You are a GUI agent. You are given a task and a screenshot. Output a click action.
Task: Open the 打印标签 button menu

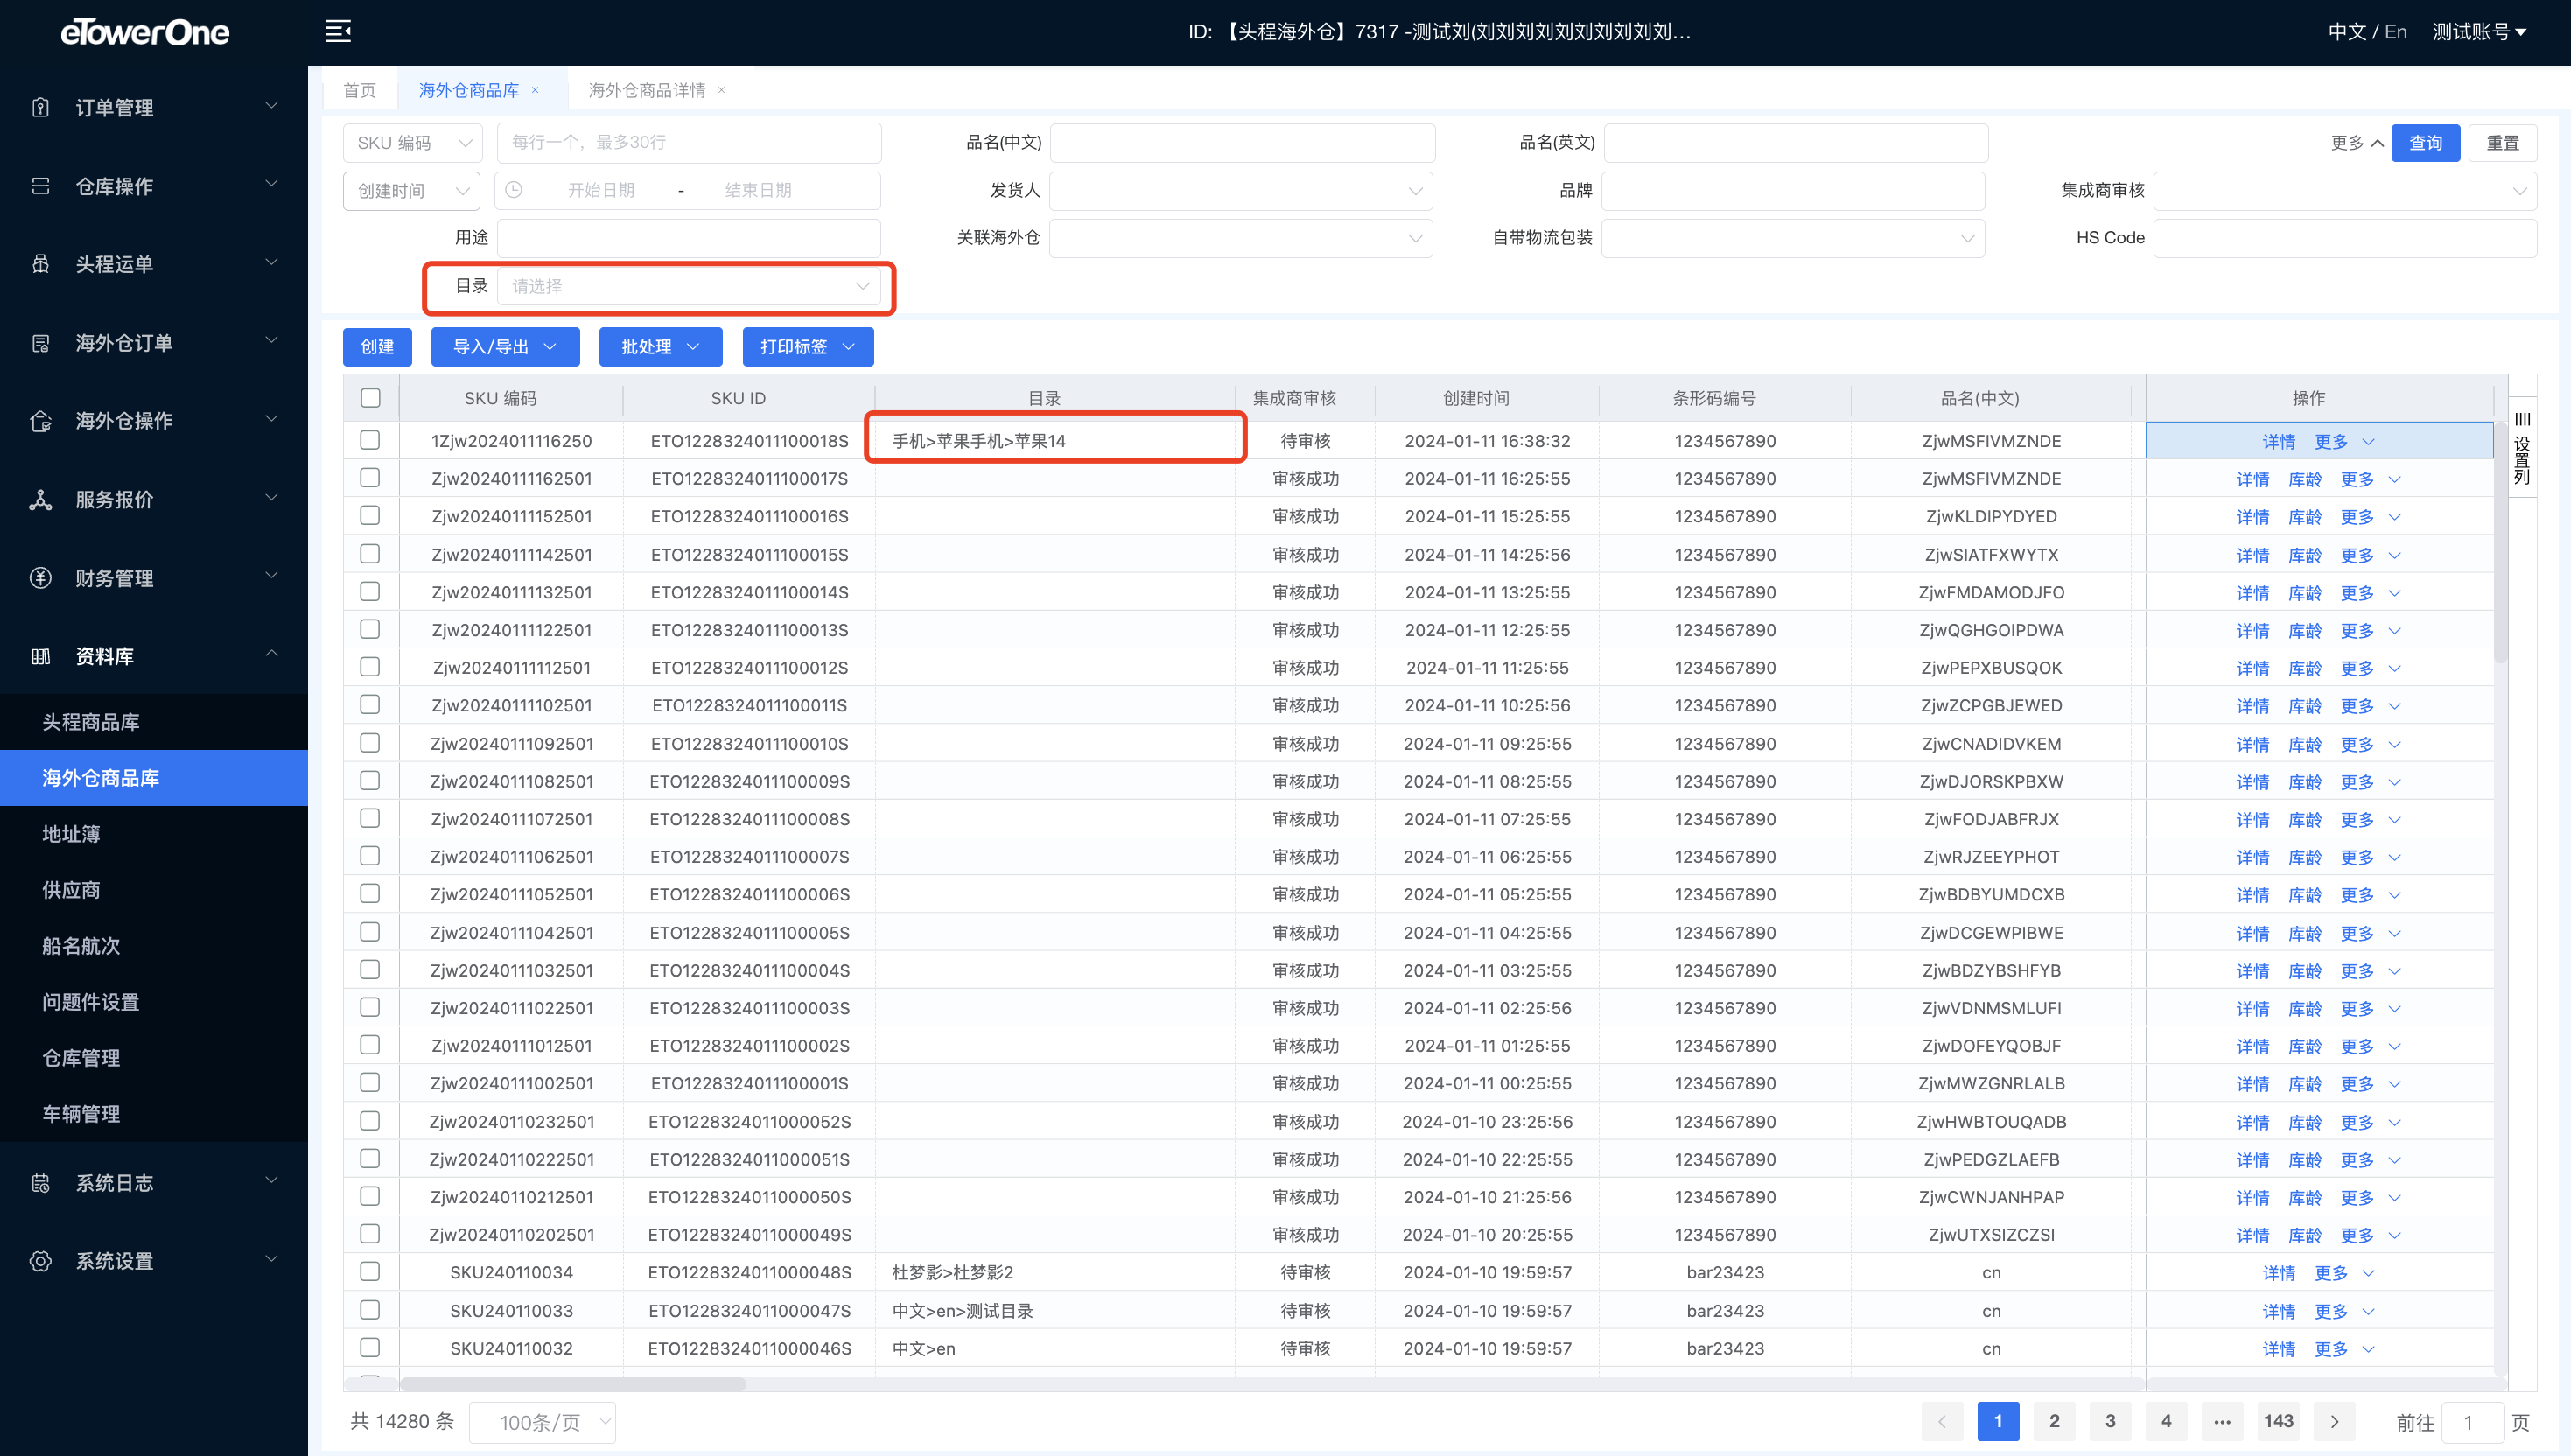click(x=808, y=347)
